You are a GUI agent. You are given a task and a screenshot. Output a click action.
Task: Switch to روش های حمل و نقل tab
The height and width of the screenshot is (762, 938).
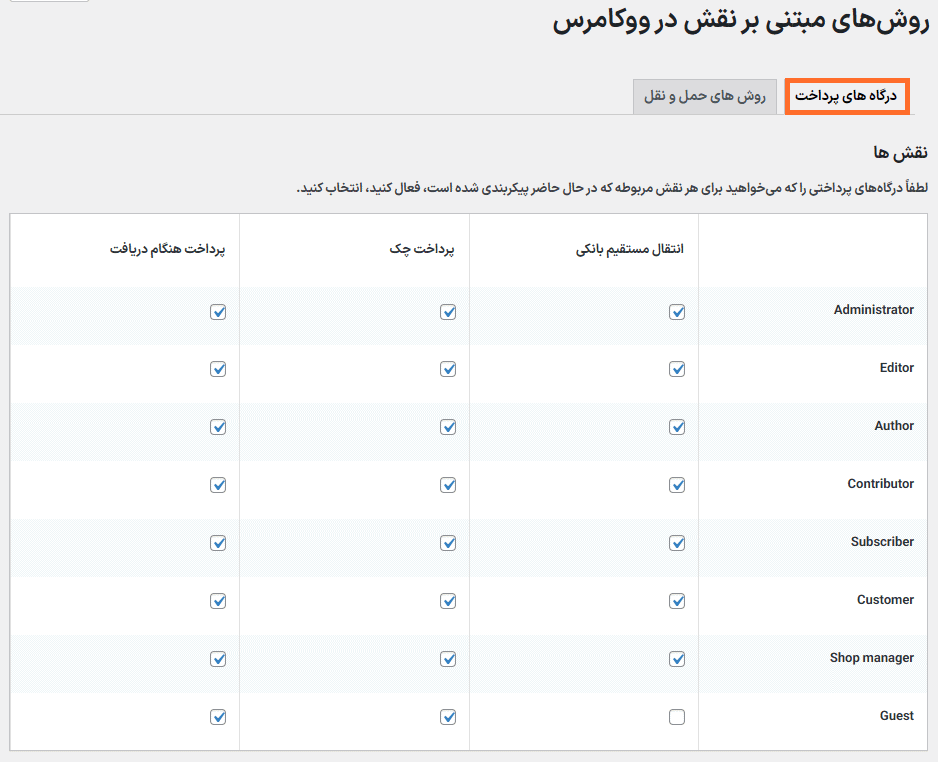[x=704, y=97]
